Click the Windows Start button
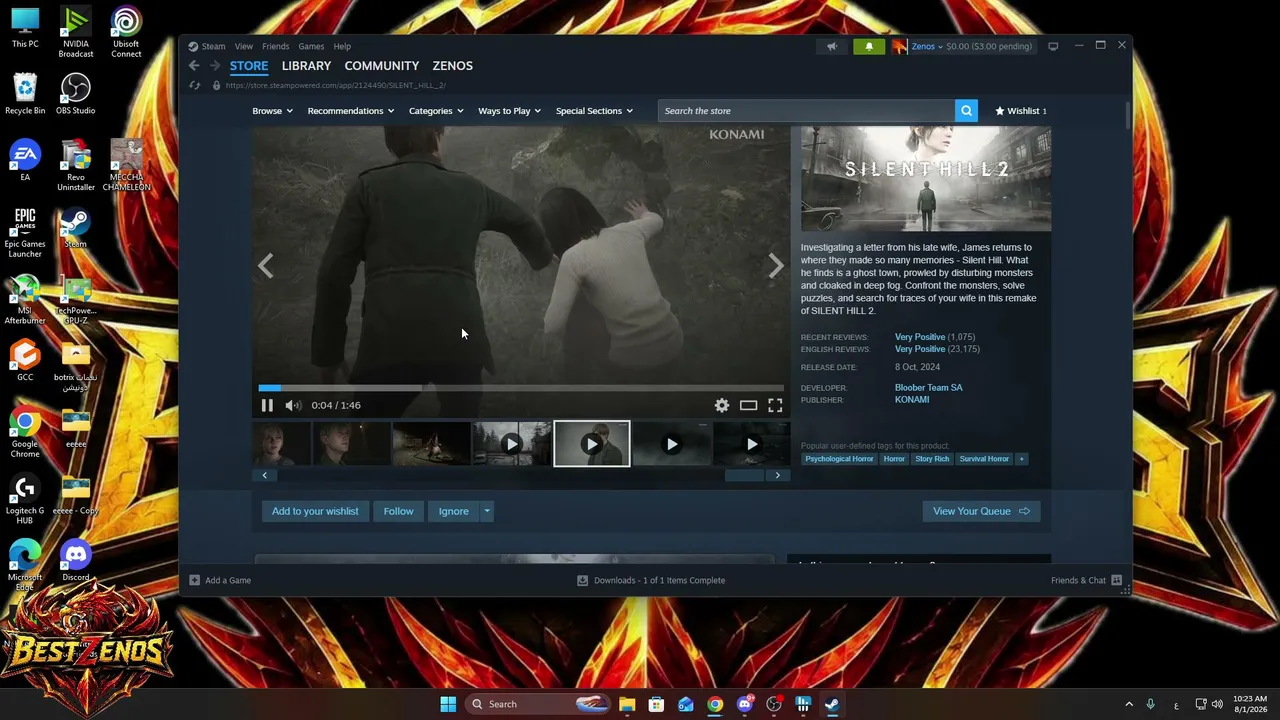The image size is (1280, 720). click(448, 704)
